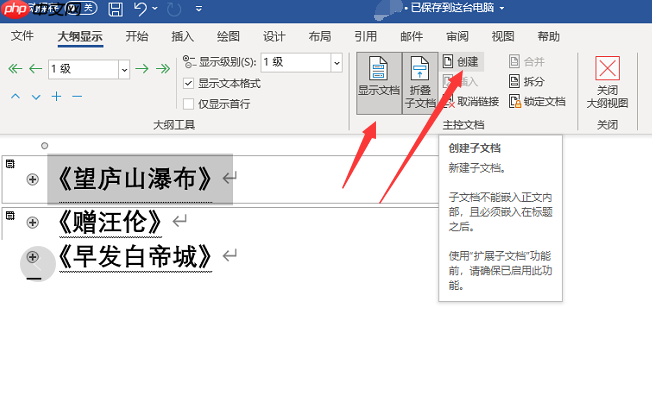This screenshot has width=652, height=400.
Task: Expand heading 《望庐山瀑布》 plus symbol
Action: [x=32, y=180]
